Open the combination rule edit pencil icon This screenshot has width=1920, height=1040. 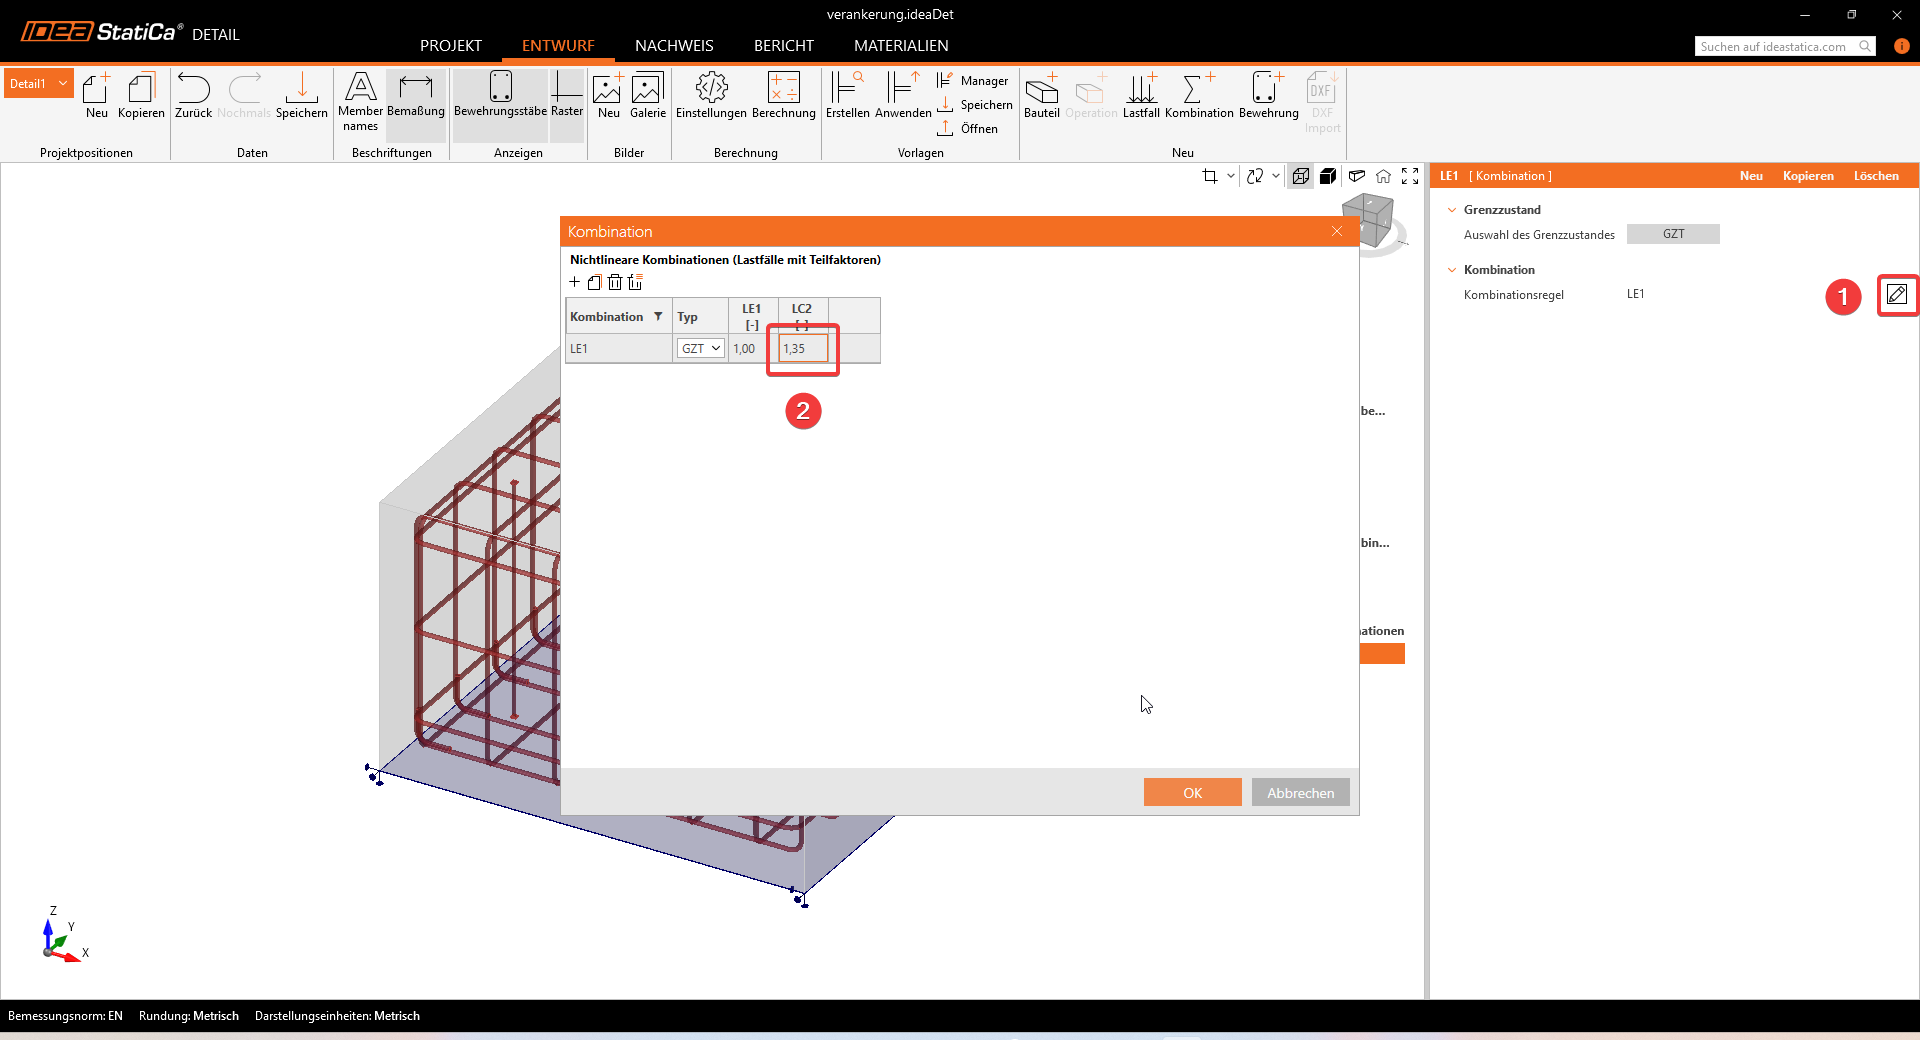[1896, 295]
